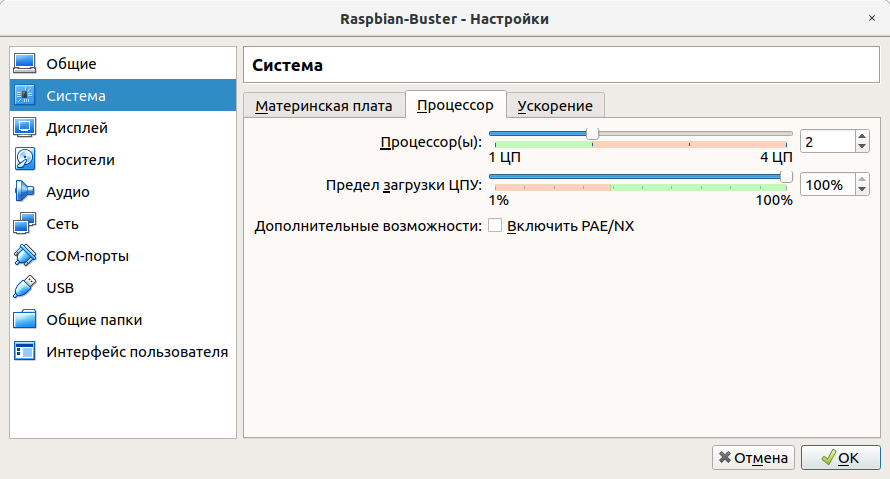Click the '1%' minimum load label
Image resolution: width=890 pixels, height=479 pixels.
pos(498,200)
